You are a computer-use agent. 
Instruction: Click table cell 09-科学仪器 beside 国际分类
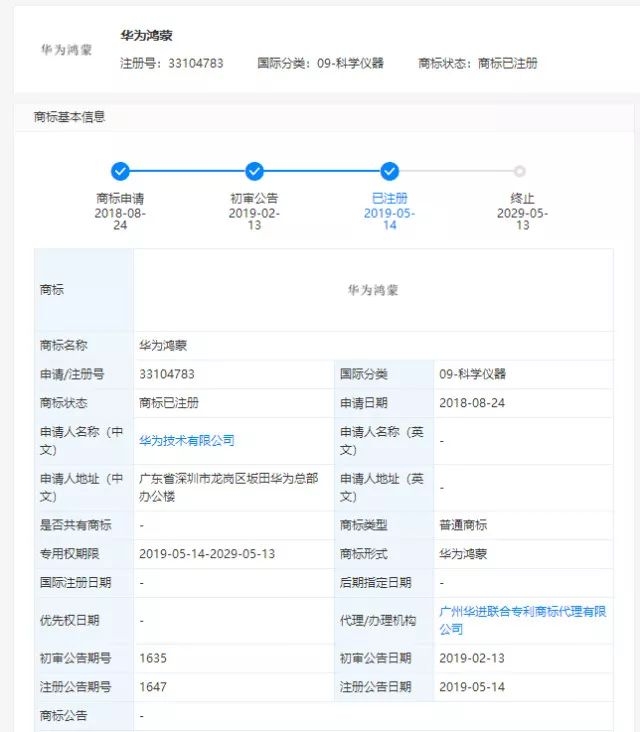[x=472, y=374]
